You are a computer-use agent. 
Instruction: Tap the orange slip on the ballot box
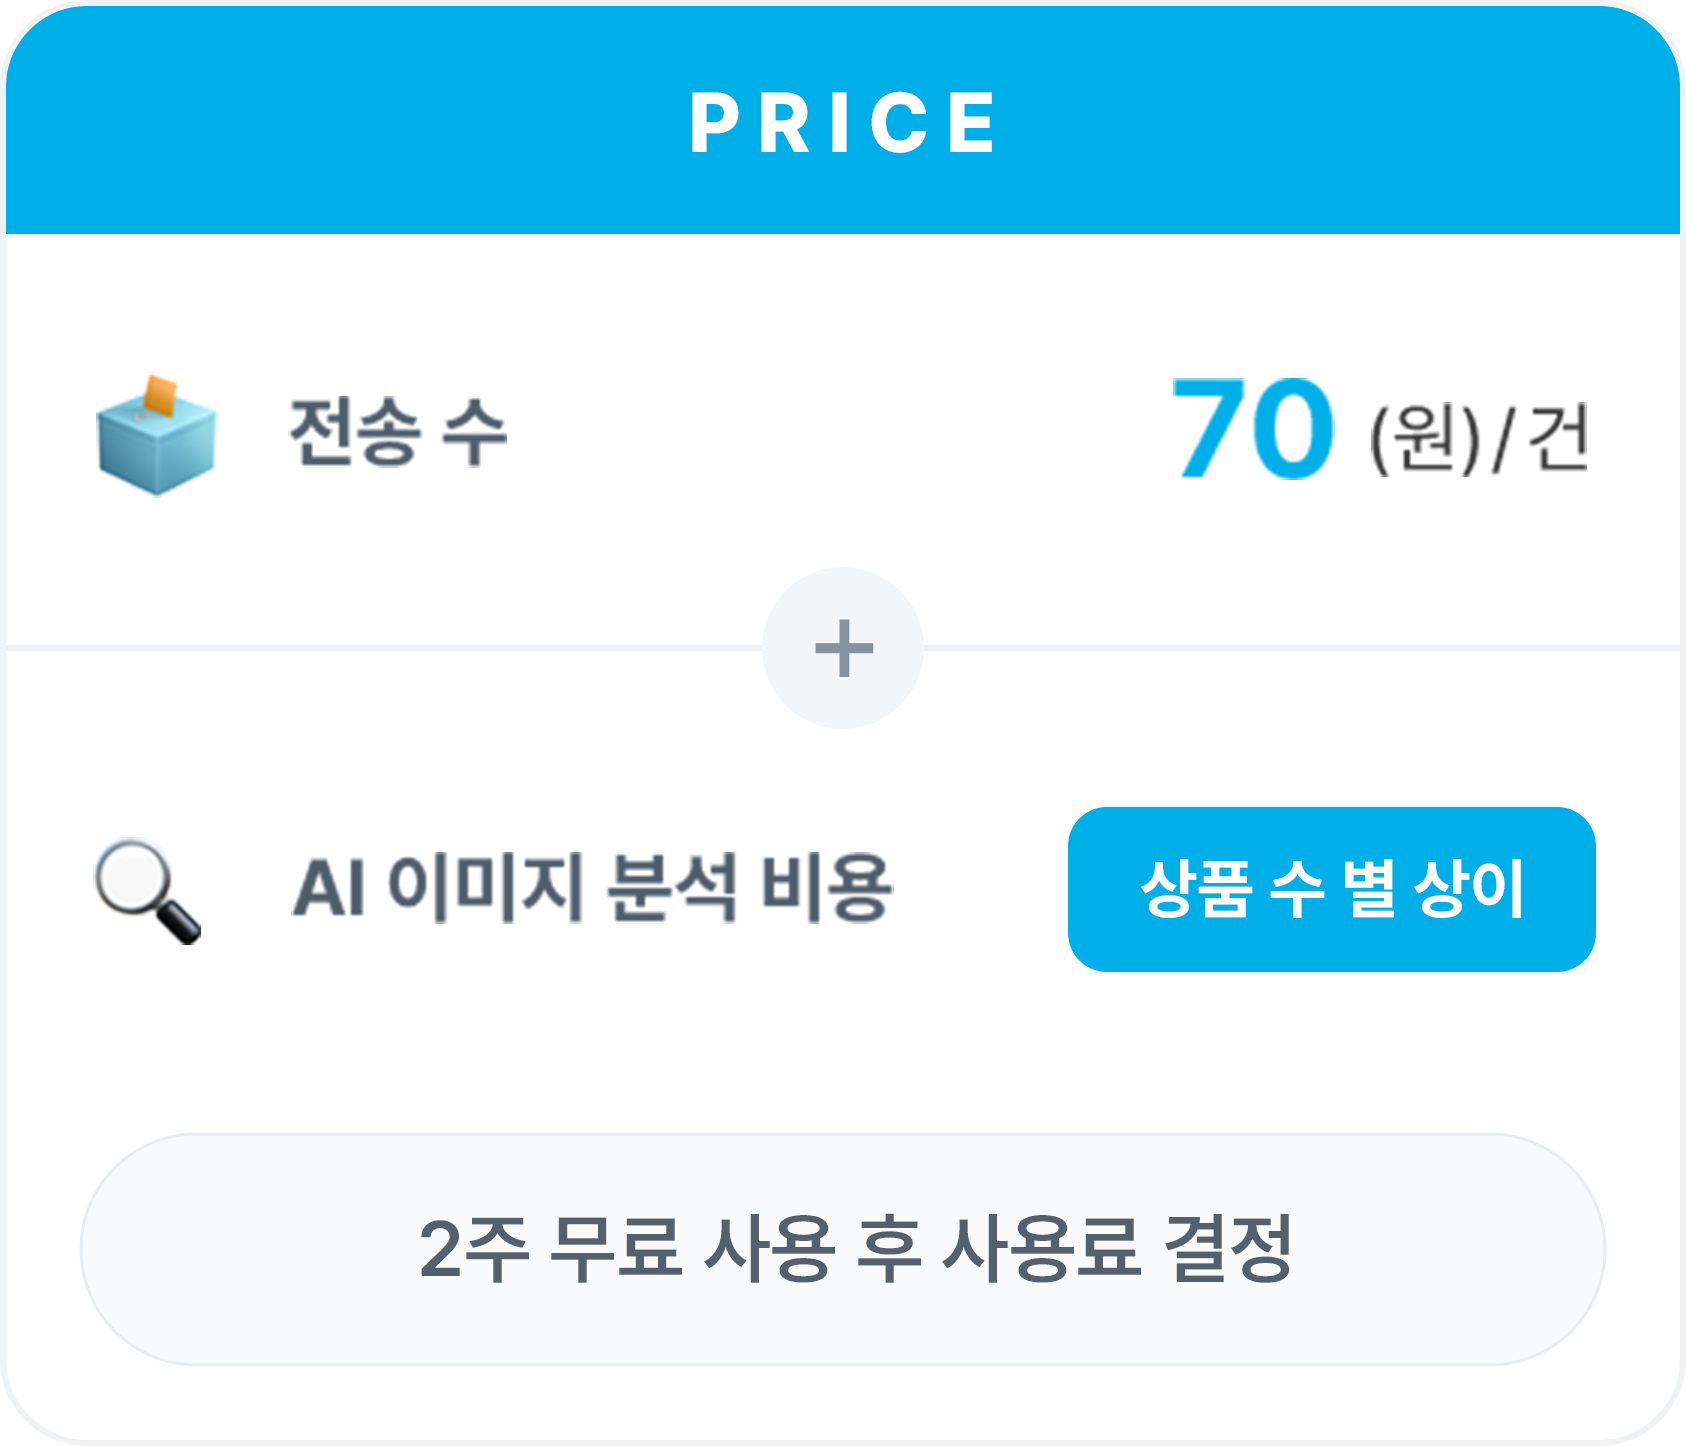click(x=160, y=395)
